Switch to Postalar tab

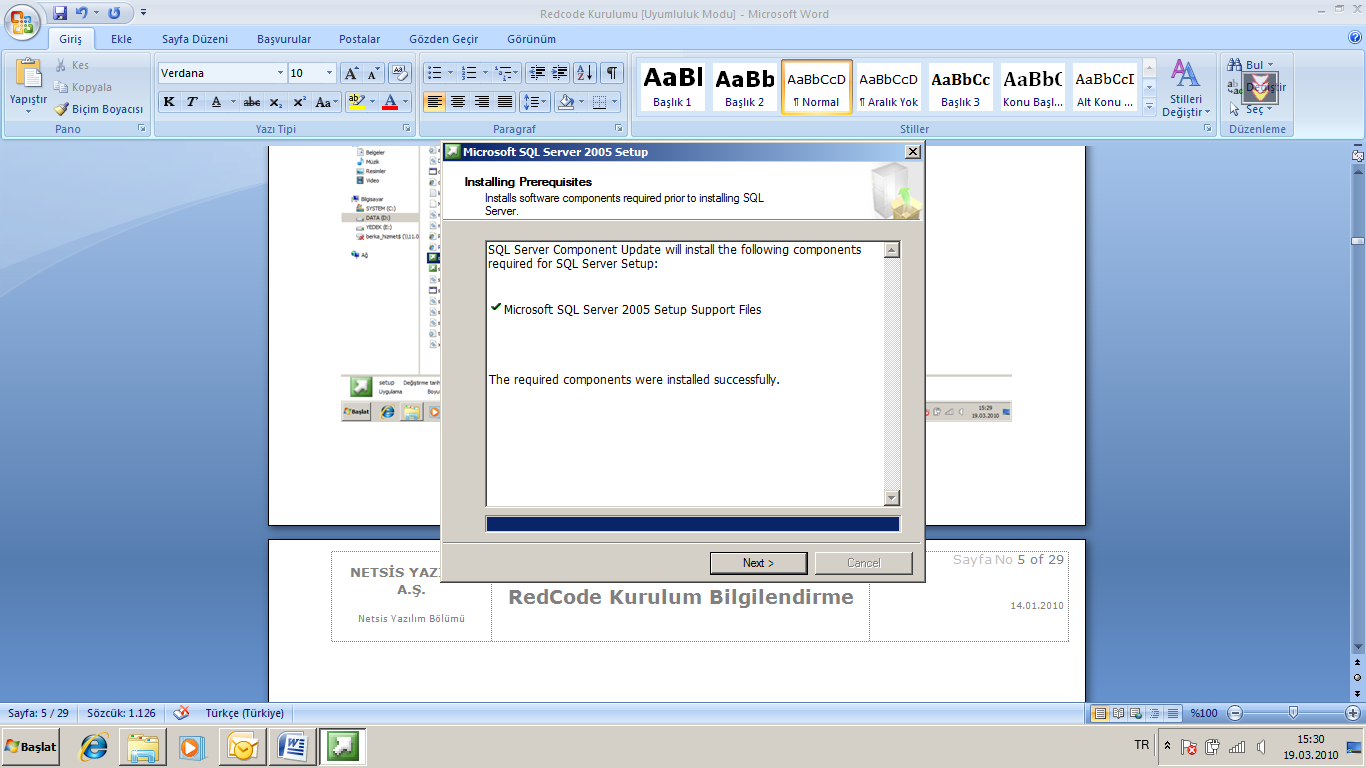(x=359, y=39)
